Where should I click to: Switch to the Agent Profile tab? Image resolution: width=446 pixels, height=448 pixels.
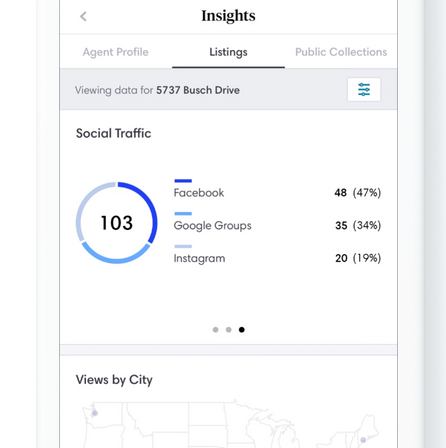click(116, 52)
